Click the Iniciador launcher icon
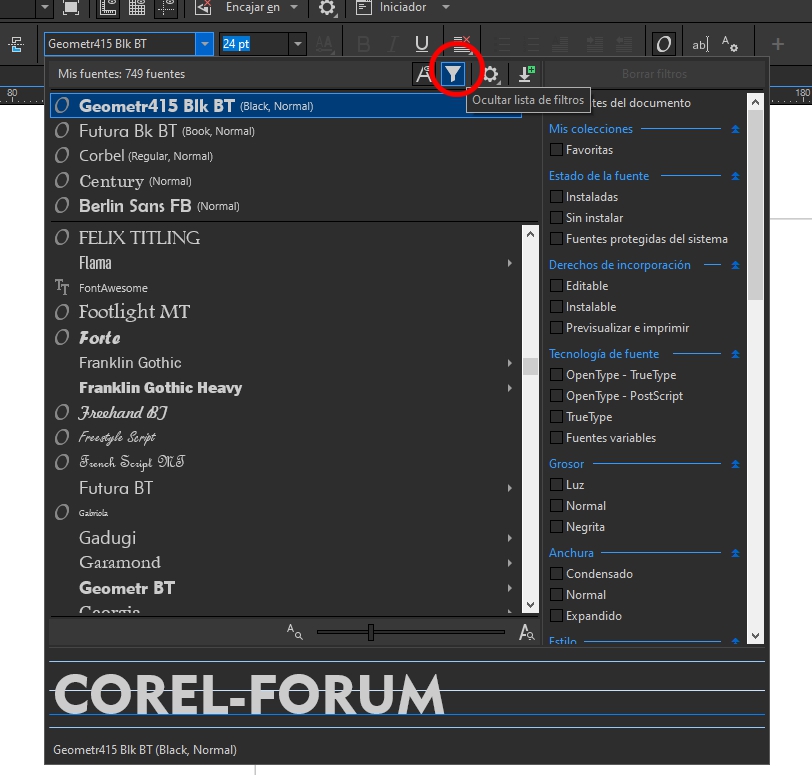 pyautogui.click(x=364, y=7)
